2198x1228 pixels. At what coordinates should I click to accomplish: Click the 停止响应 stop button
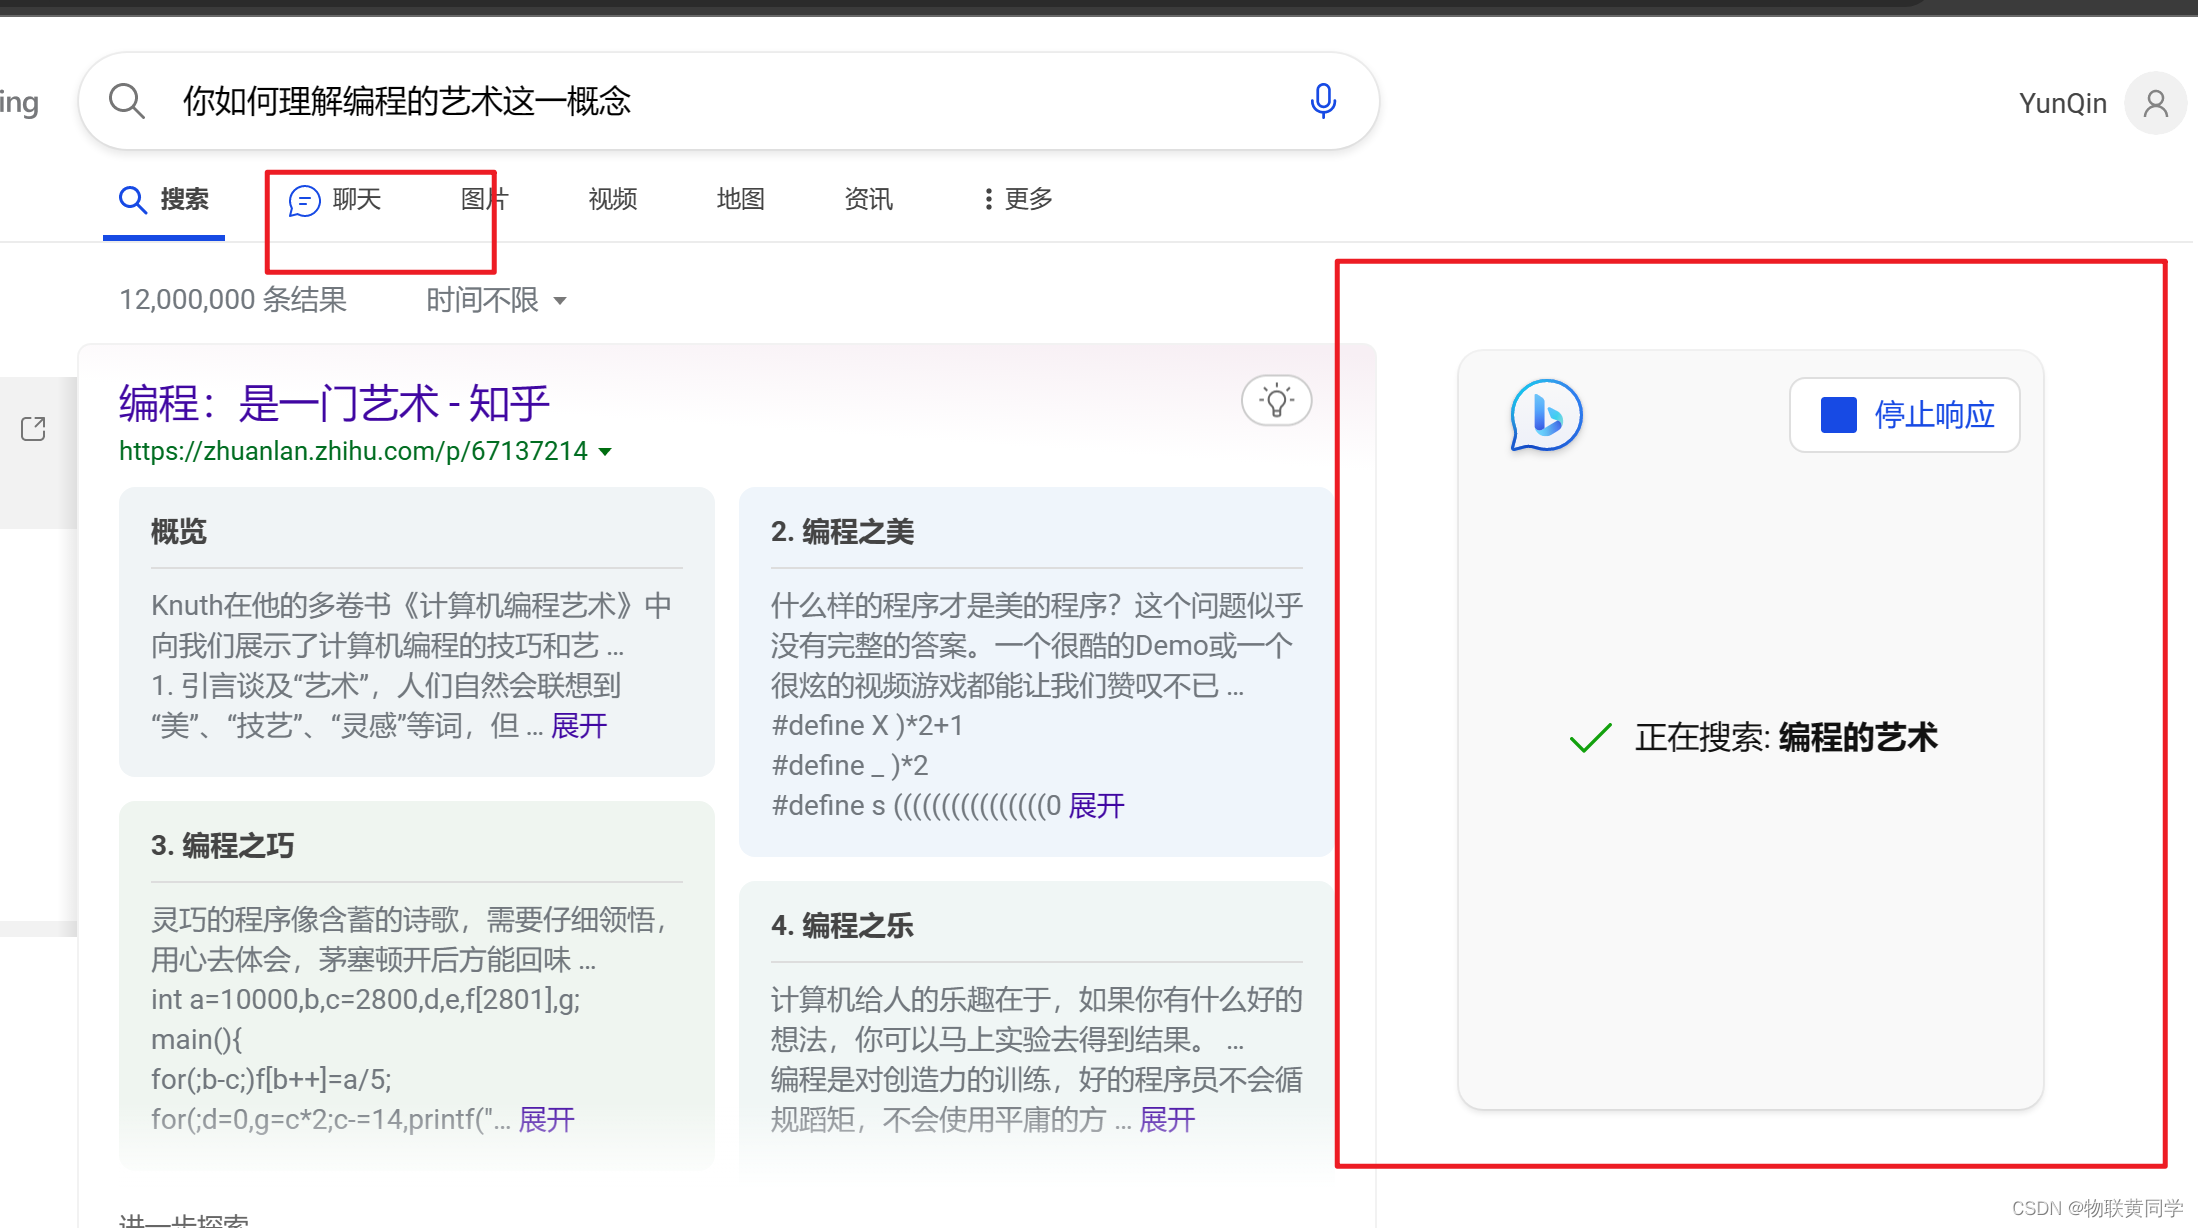[x=1904, y=415]
